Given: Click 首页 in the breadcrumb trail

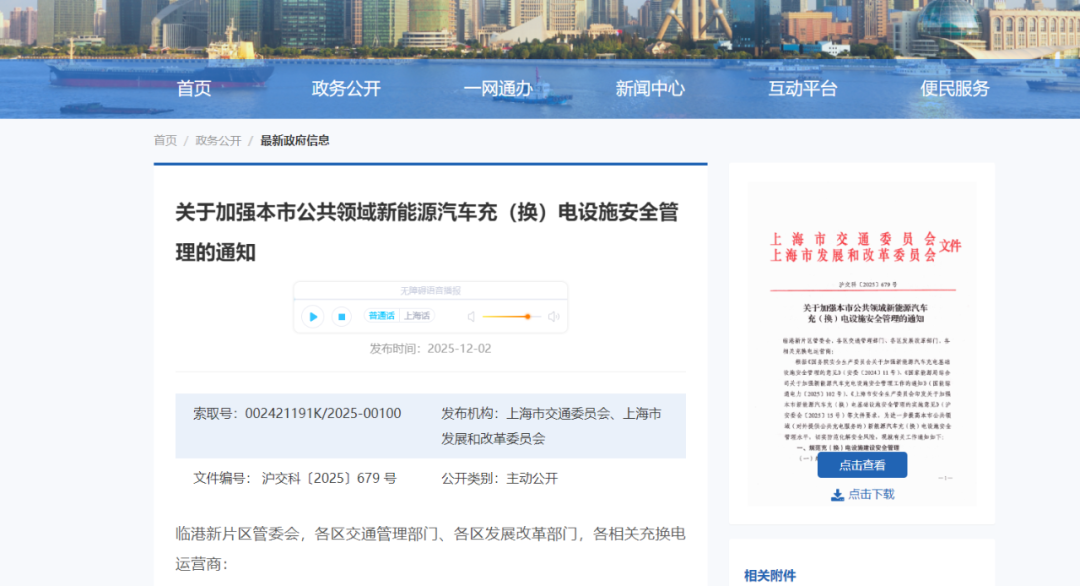Looking at the screenshot, I should tap(164, 140).
